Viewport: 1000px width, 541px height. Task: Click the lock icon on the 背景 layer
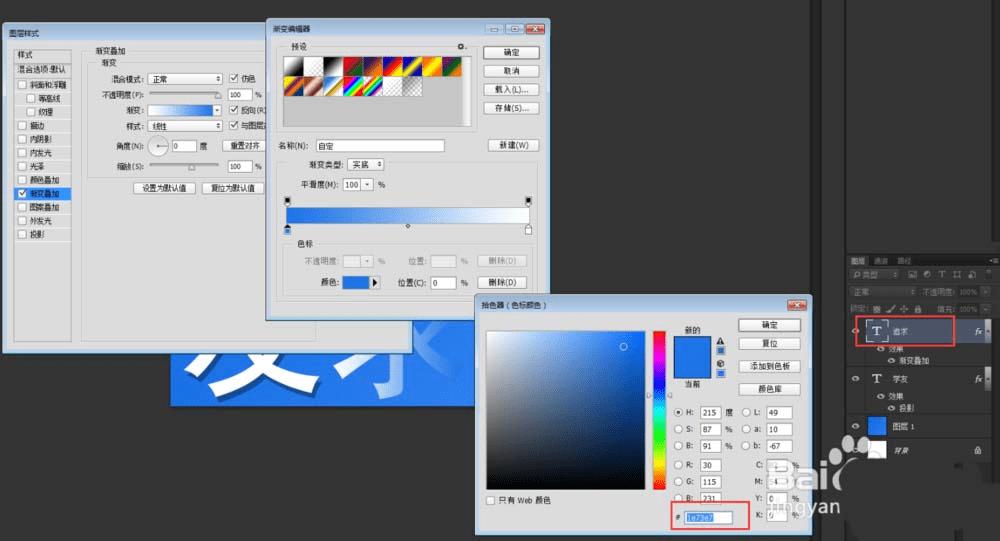coord(978,450)
